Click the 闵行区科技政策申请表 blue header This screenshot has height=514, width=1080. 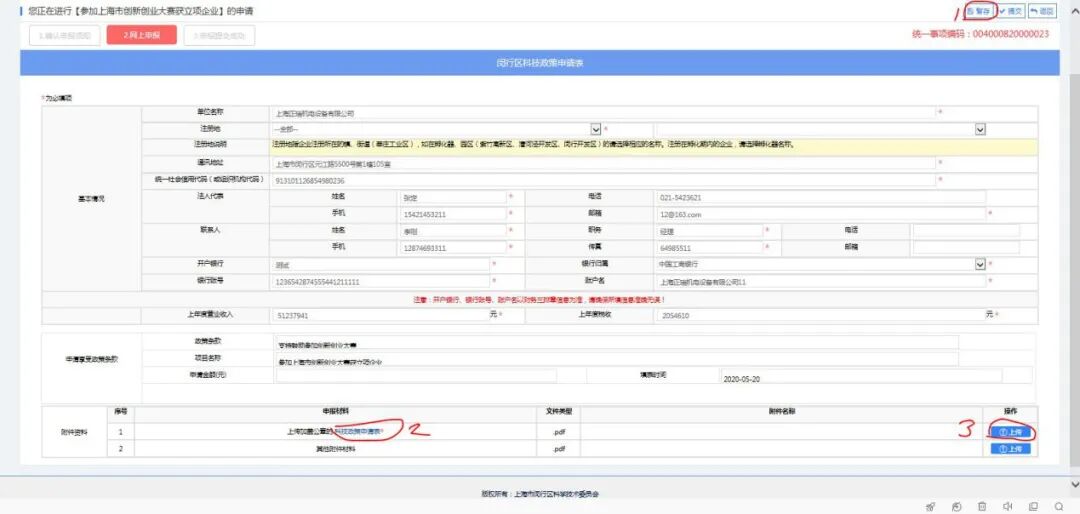540,63
